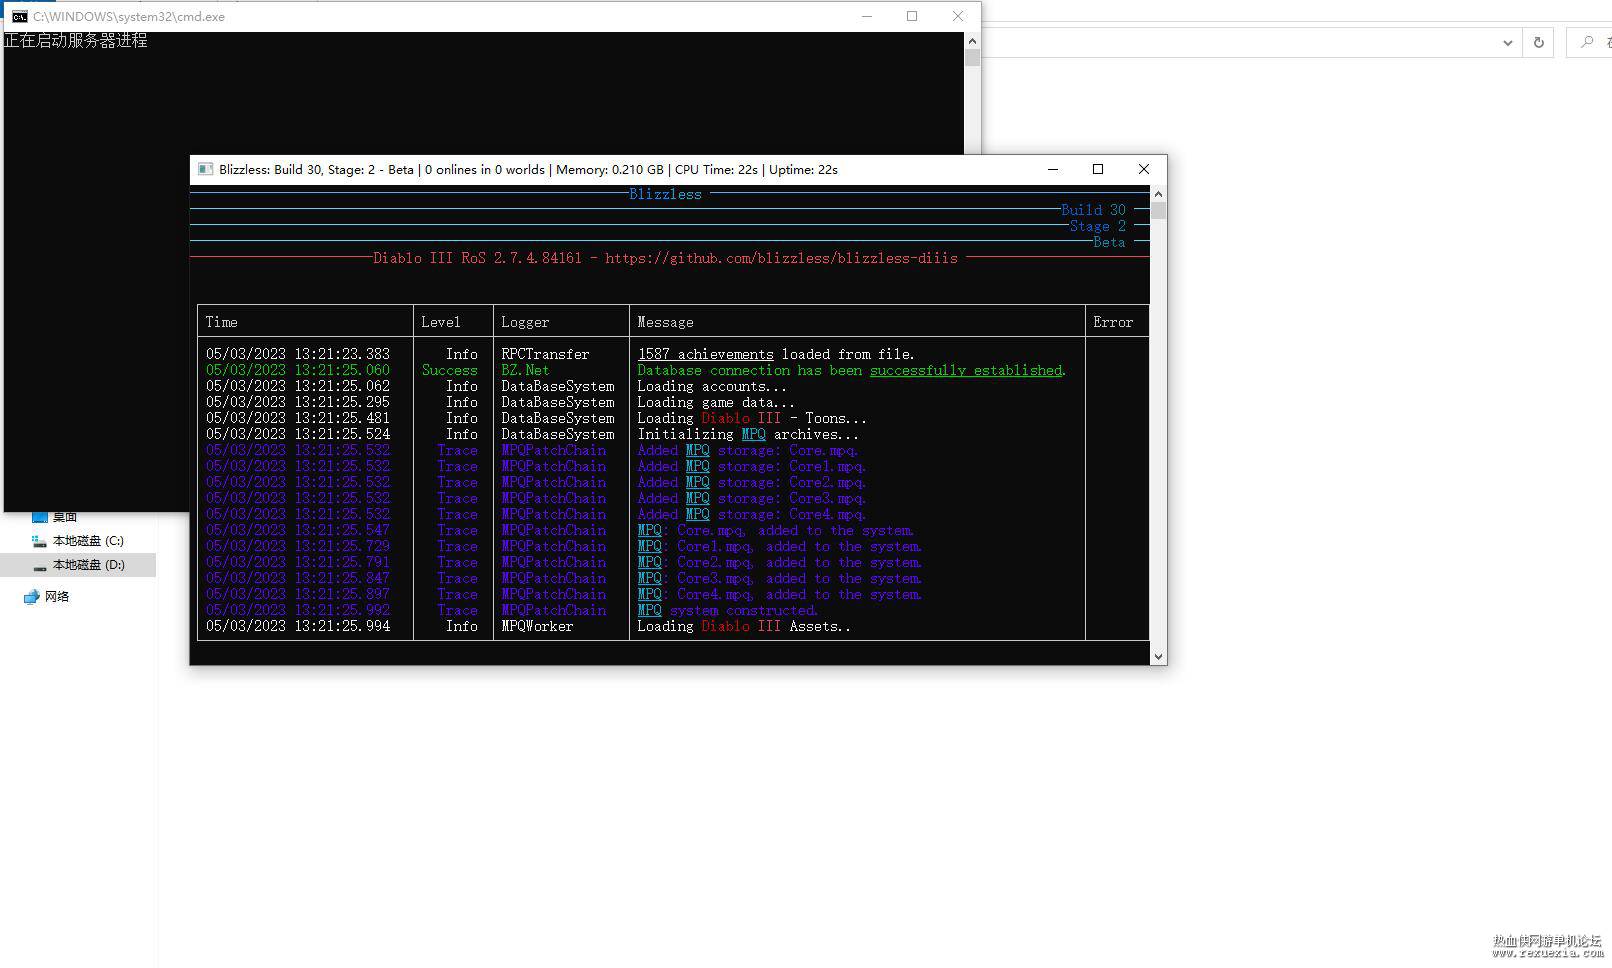Click the Blizzless banner title text

click(665, 194)
